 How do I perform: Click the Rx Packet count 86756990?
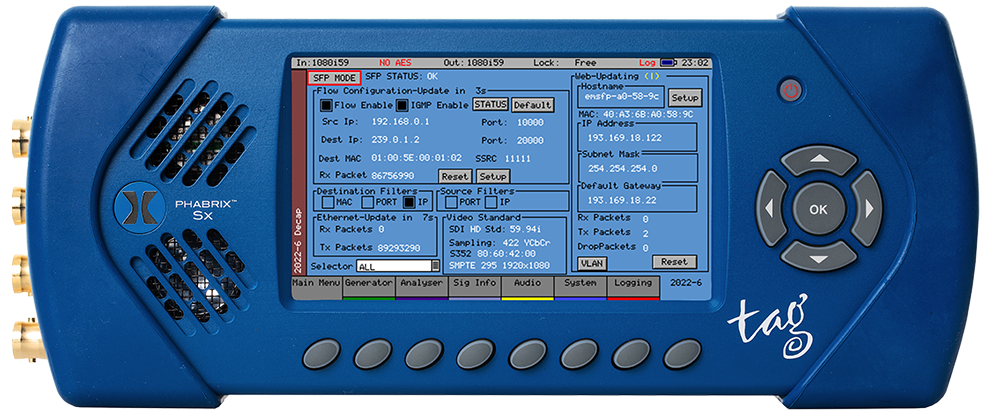click(x=392, y=175)
